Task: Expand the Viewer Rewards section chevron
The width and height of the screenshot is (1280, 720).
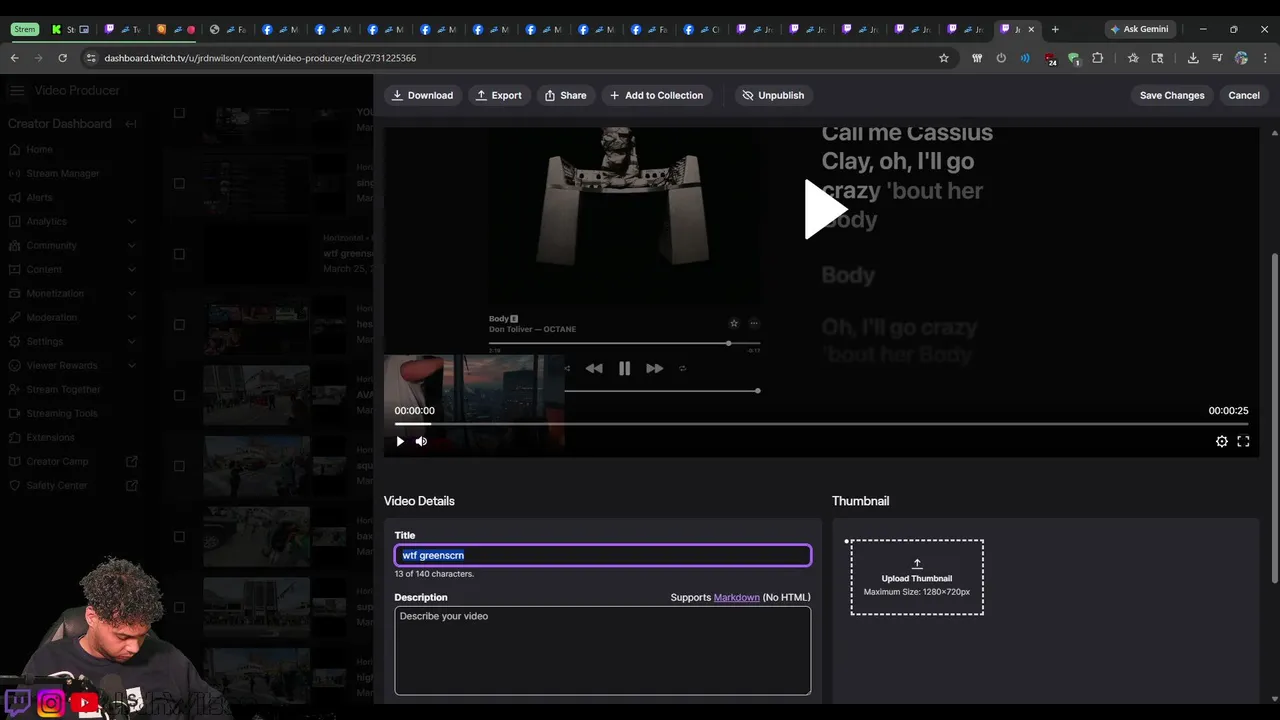Action: 131,365
